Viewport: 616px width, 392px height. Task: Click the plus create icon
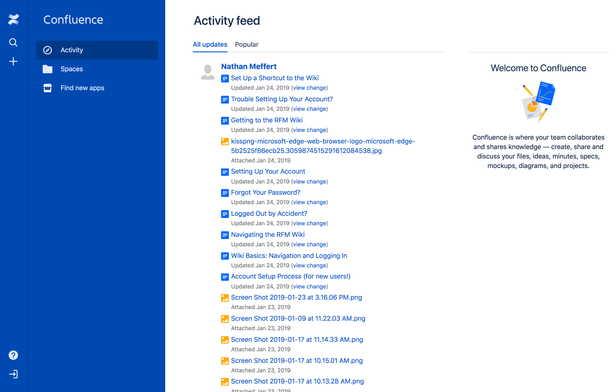(x=13, y=62)
